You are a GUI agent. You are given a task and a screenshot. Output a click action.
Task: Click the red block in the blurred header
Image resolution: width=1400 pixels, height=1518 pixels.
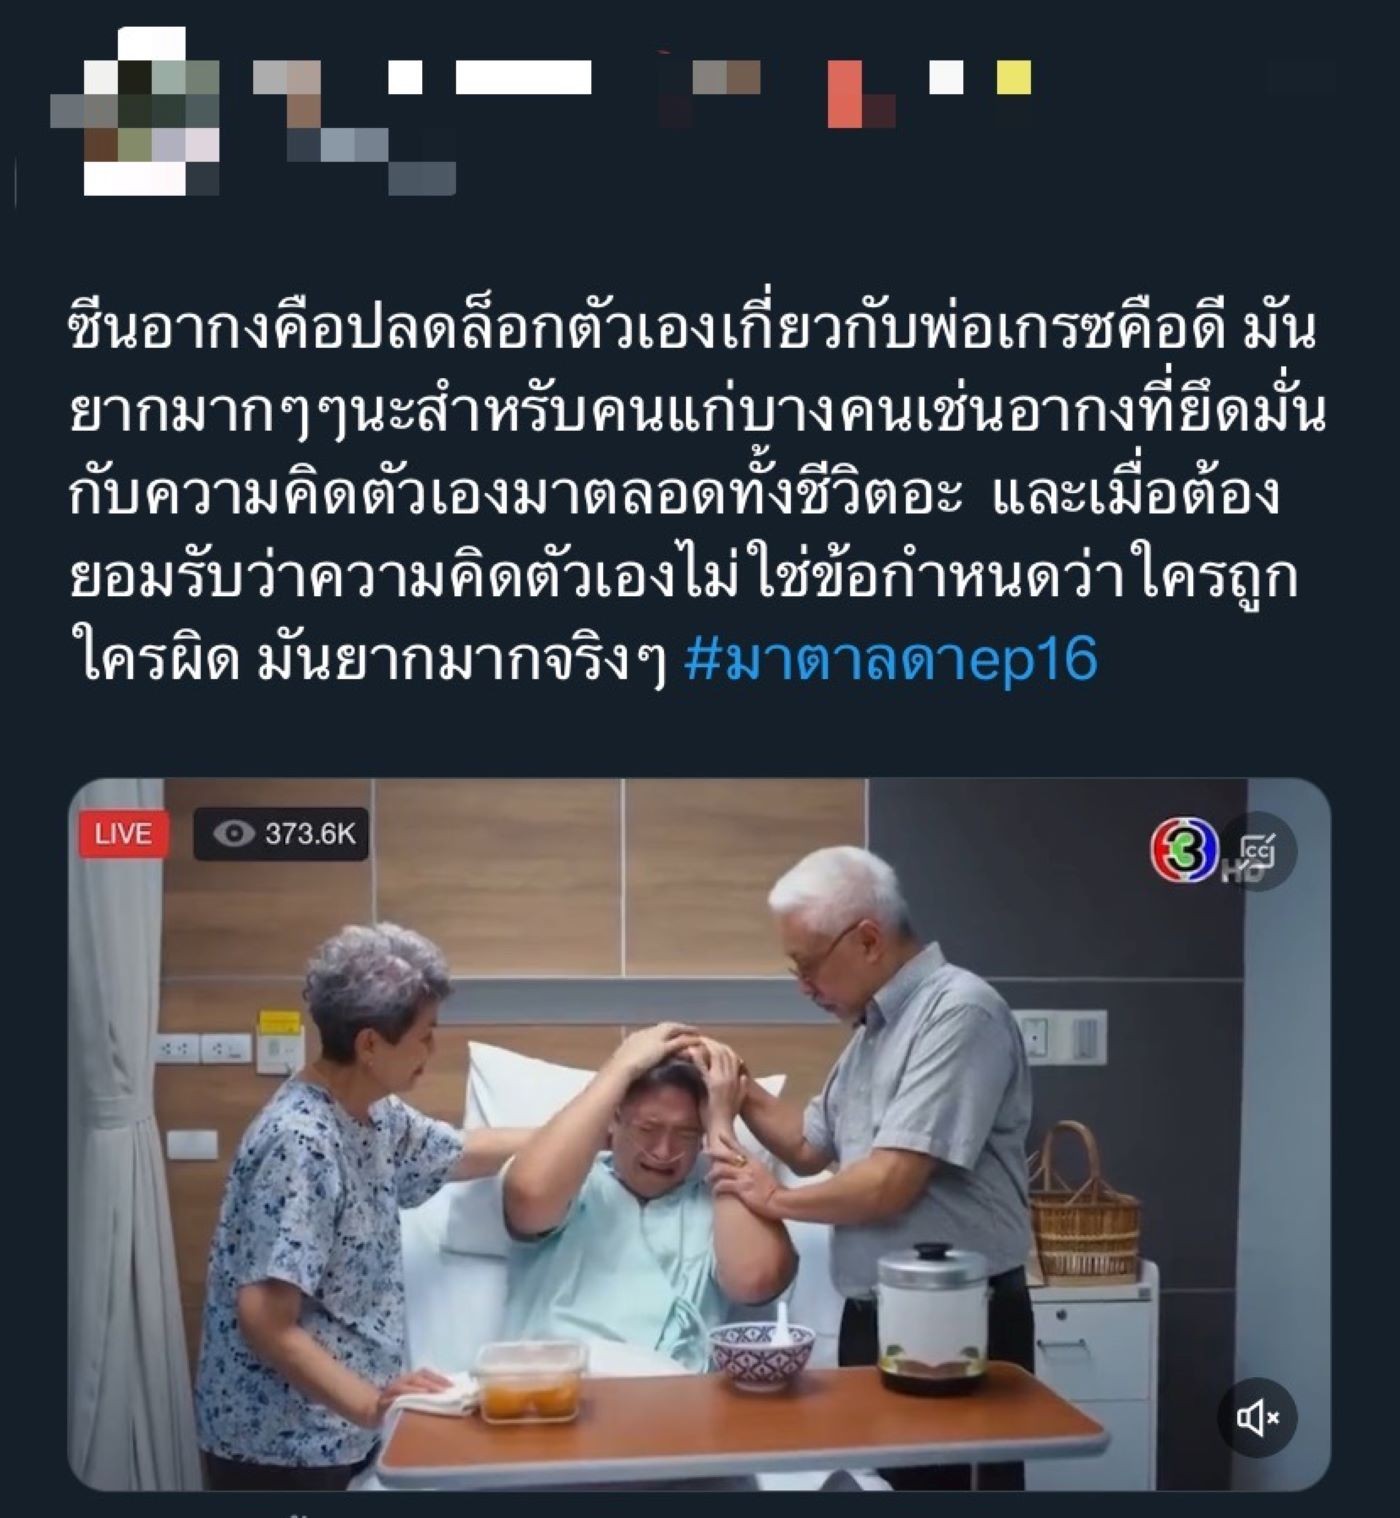(845, 94)
